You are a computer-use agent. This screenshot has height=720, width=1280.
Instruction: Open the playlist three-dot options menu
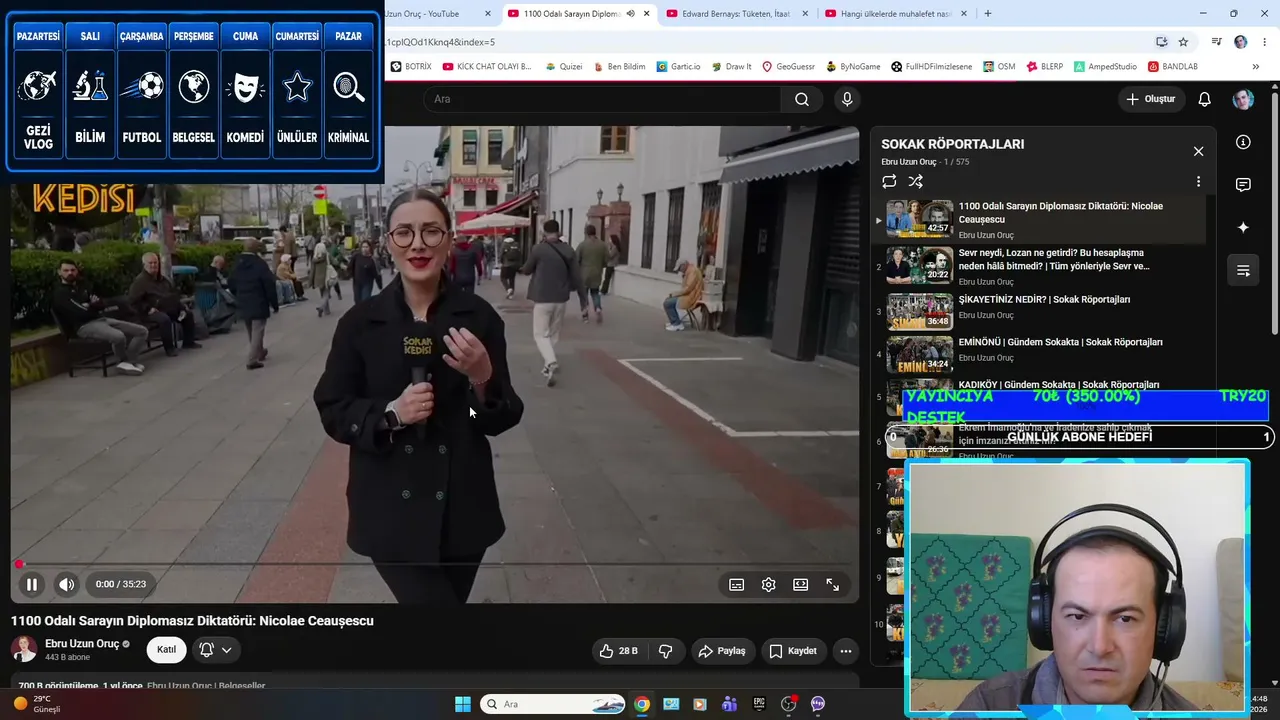click(1198, 182)
